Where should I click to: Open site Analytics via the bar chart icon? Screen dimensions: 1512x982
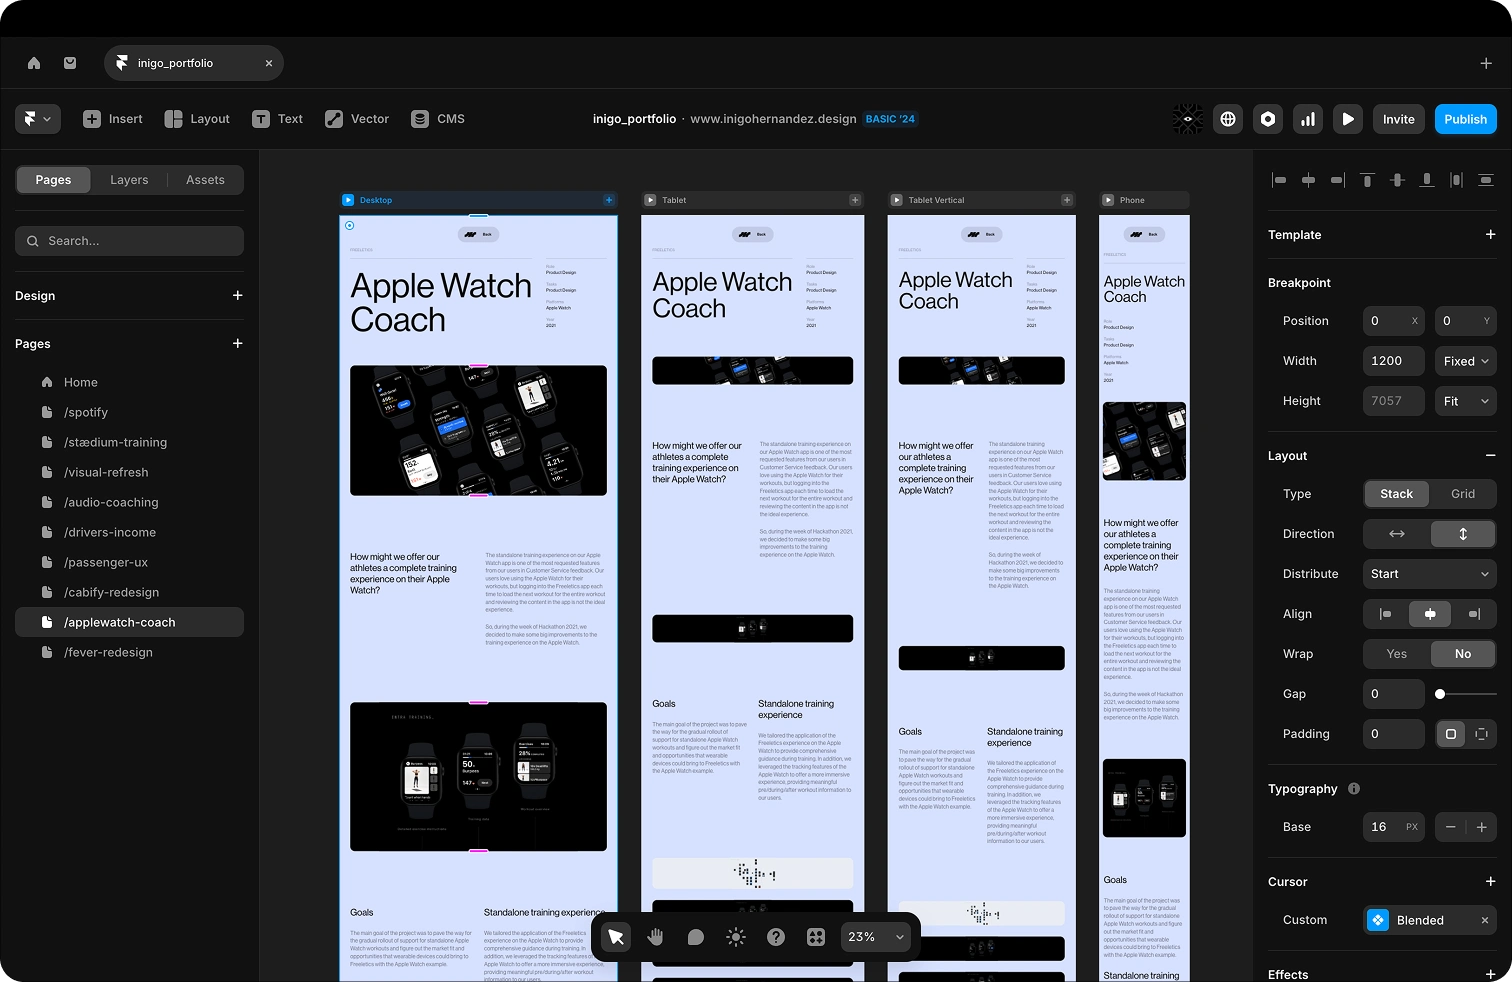[x=1308, y=118]
